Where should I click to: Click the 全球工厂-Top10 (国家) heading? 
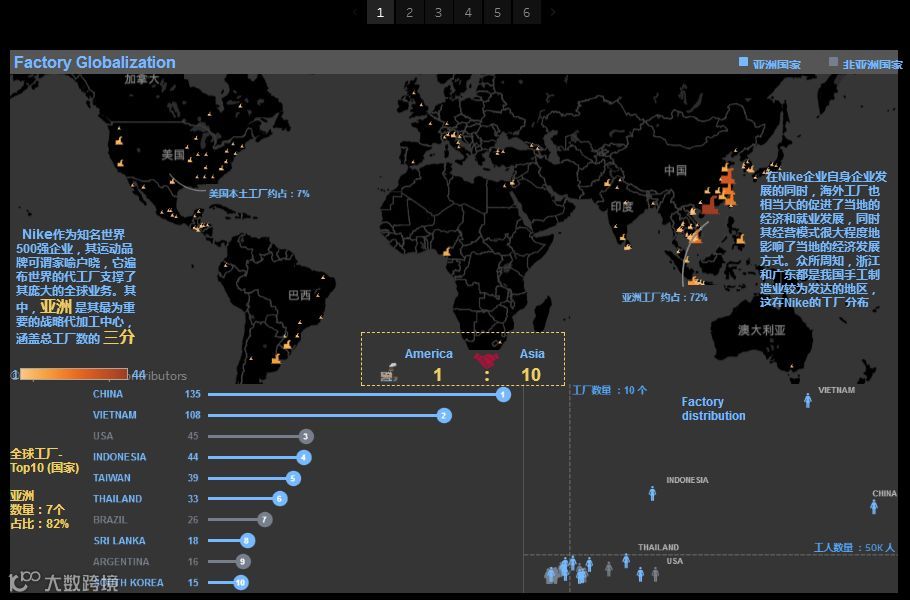click(45, 461)
